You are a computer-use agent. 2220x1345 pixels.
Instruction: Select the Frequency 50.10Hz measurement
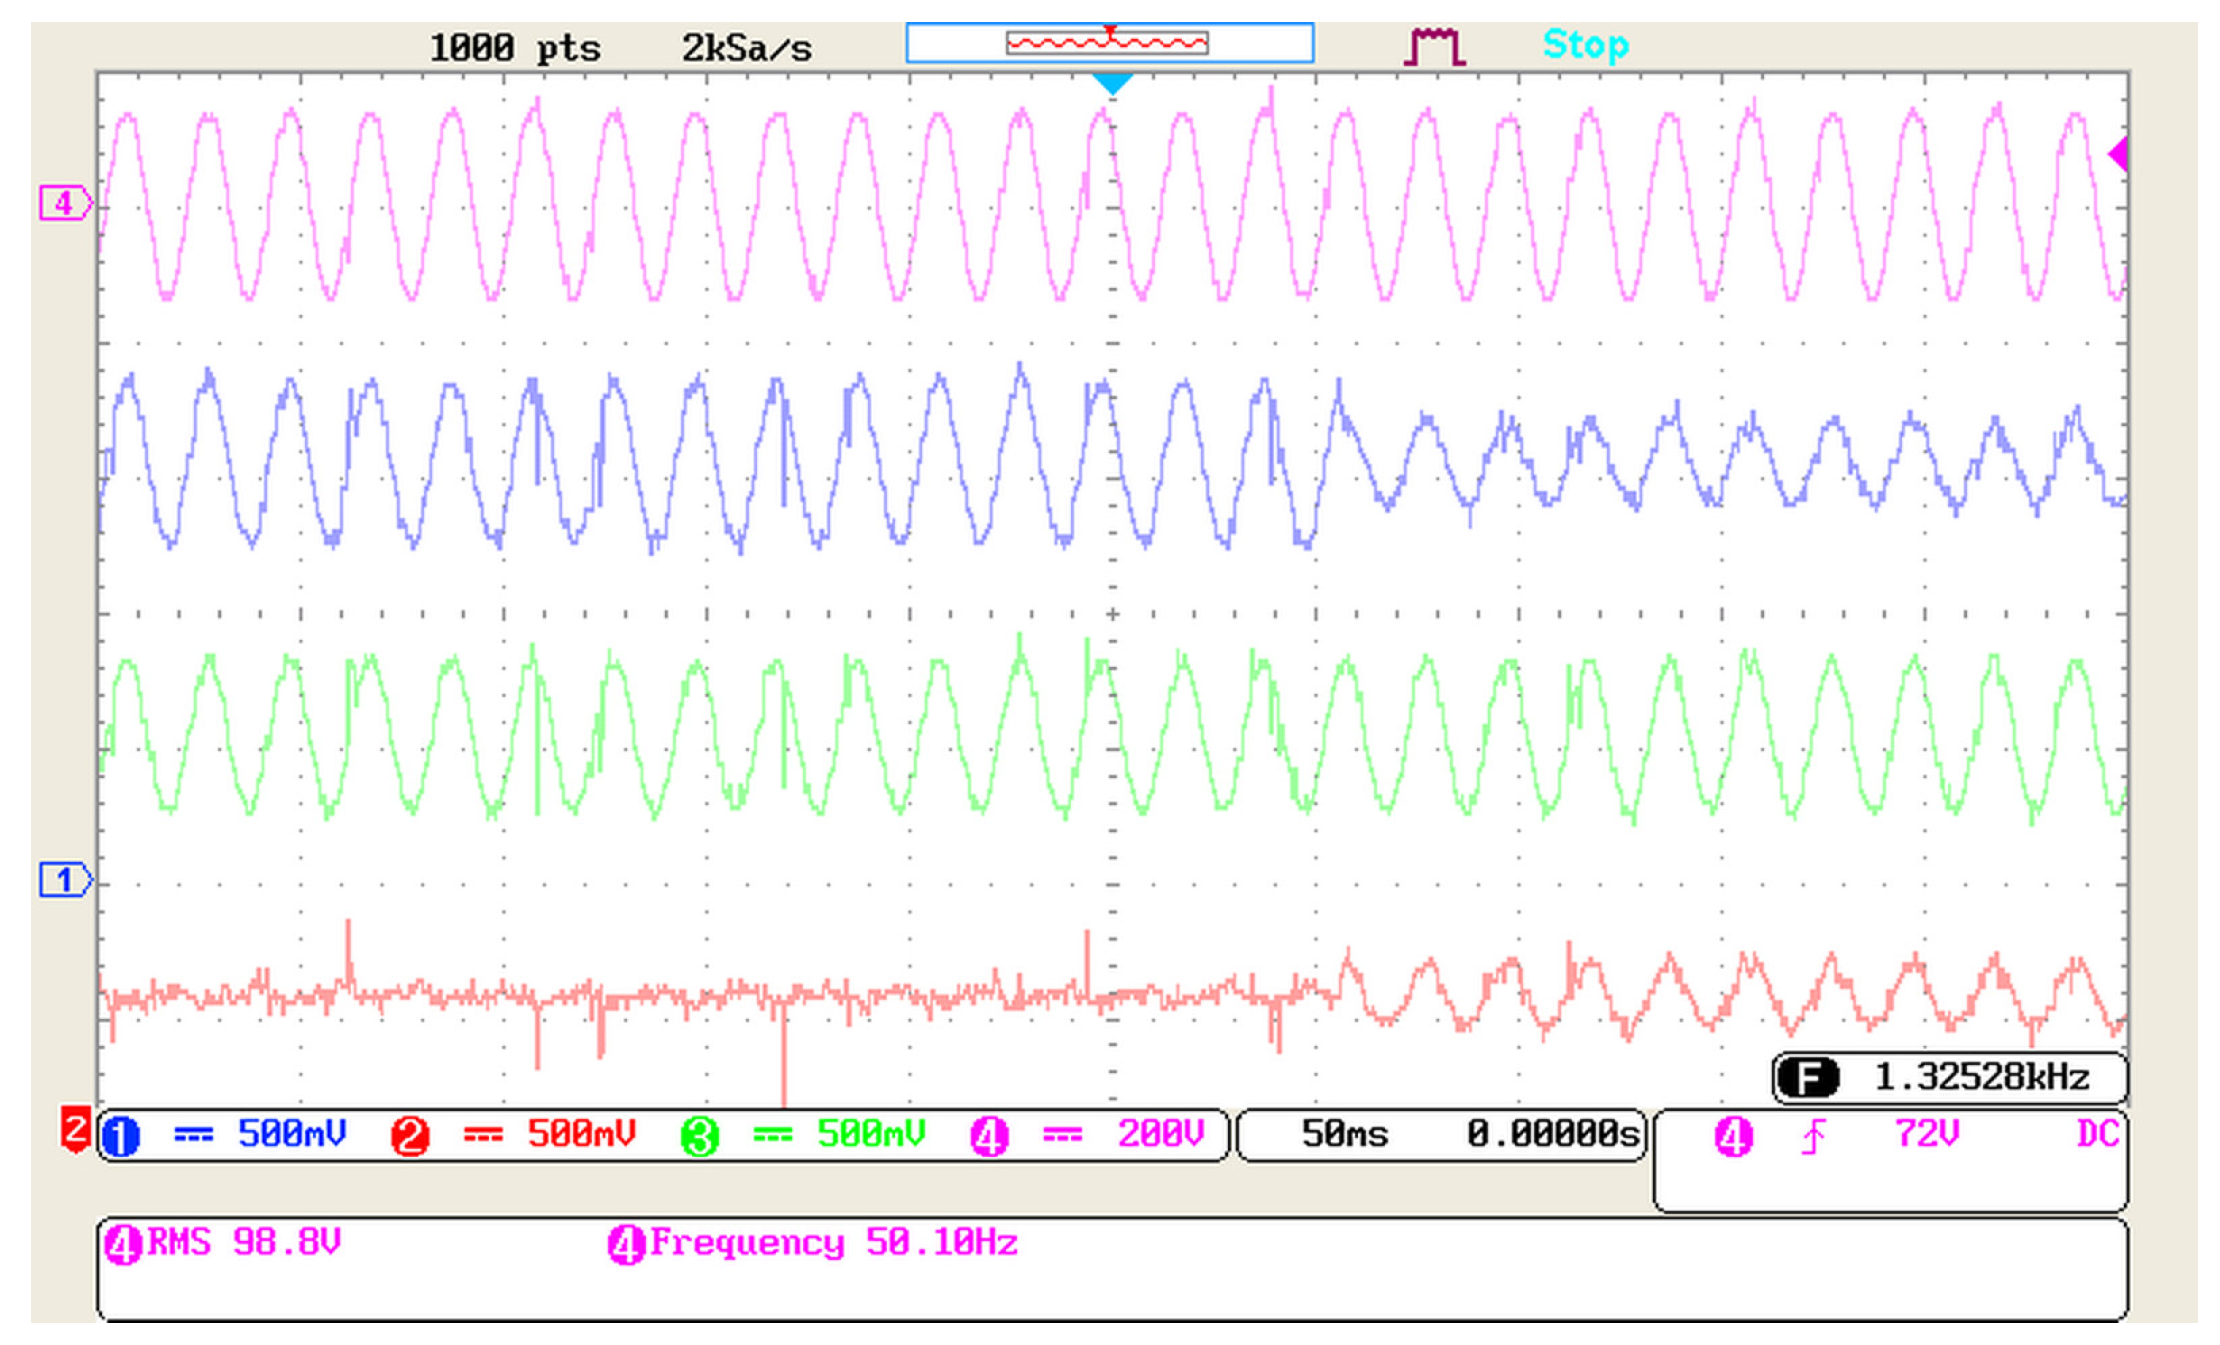[814, 1244]
